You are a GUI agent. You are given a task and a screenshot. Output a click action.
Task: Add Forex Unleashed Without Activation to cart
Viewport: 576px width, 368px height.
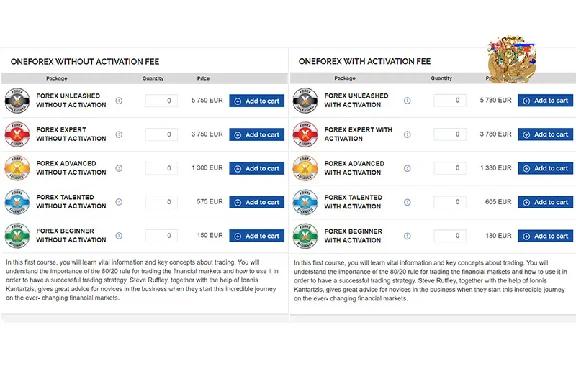(256, 101)
